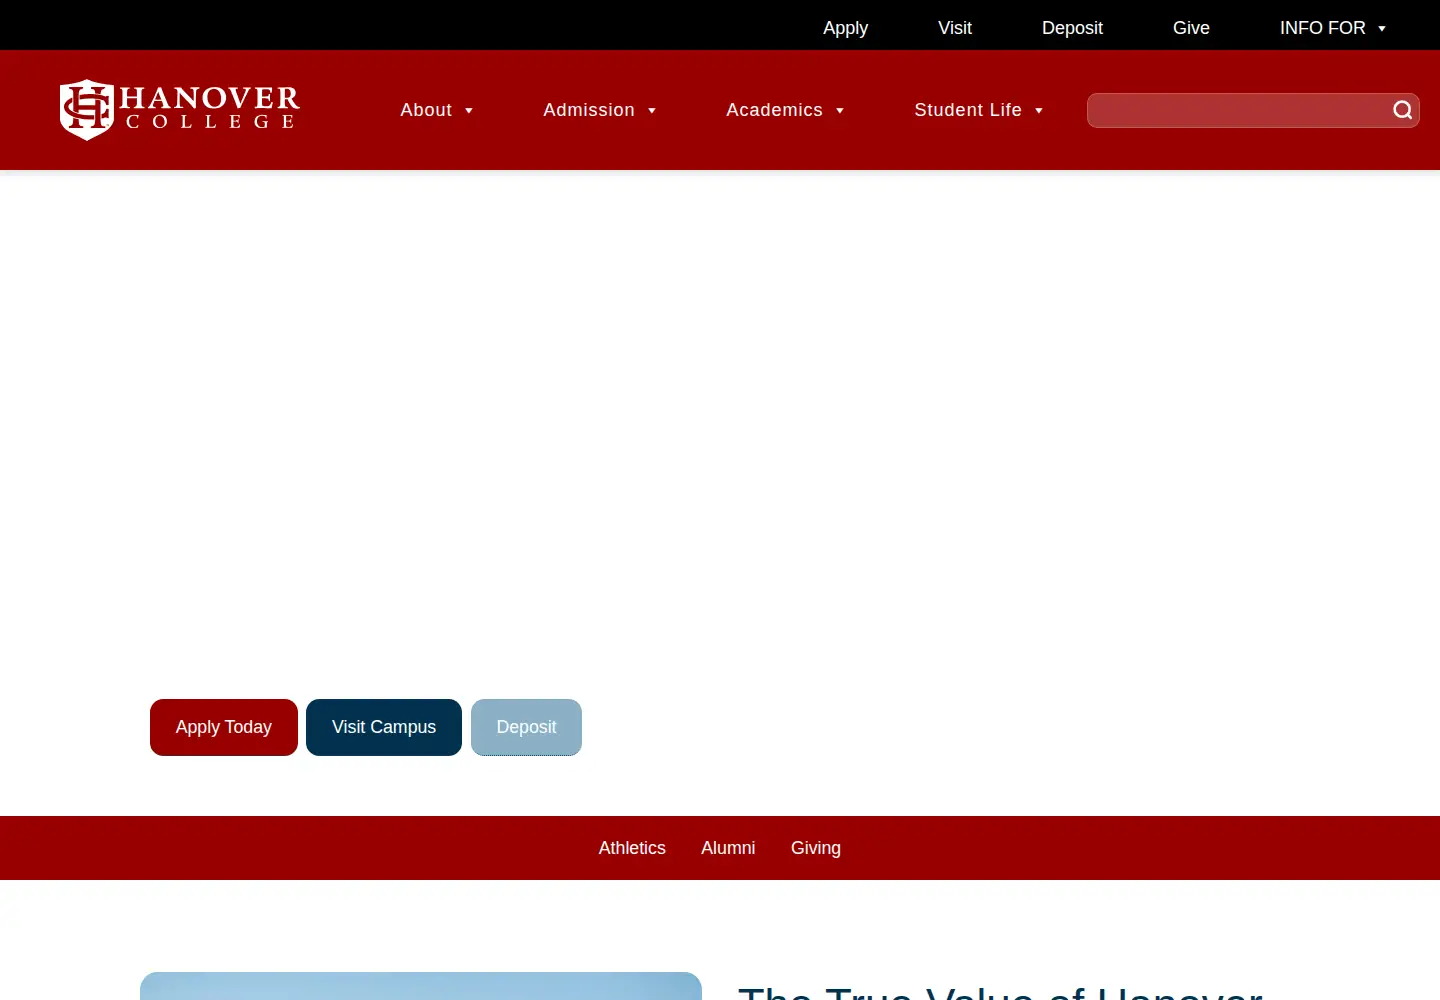Click the Apply Today button
Image resolution: width=1440 pixels, height=1000 pixels.
[224, 727]
